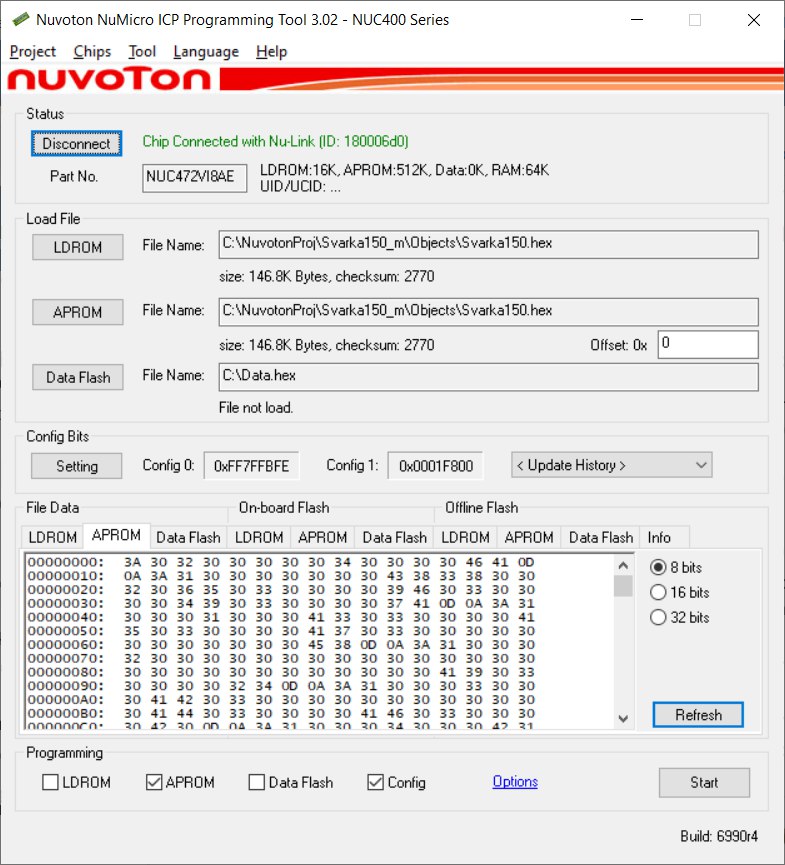The width and height of the screenshot is (785, 865).
Task: Open the On-board Flash LDROM tab
Action: (x=259, y=537)
